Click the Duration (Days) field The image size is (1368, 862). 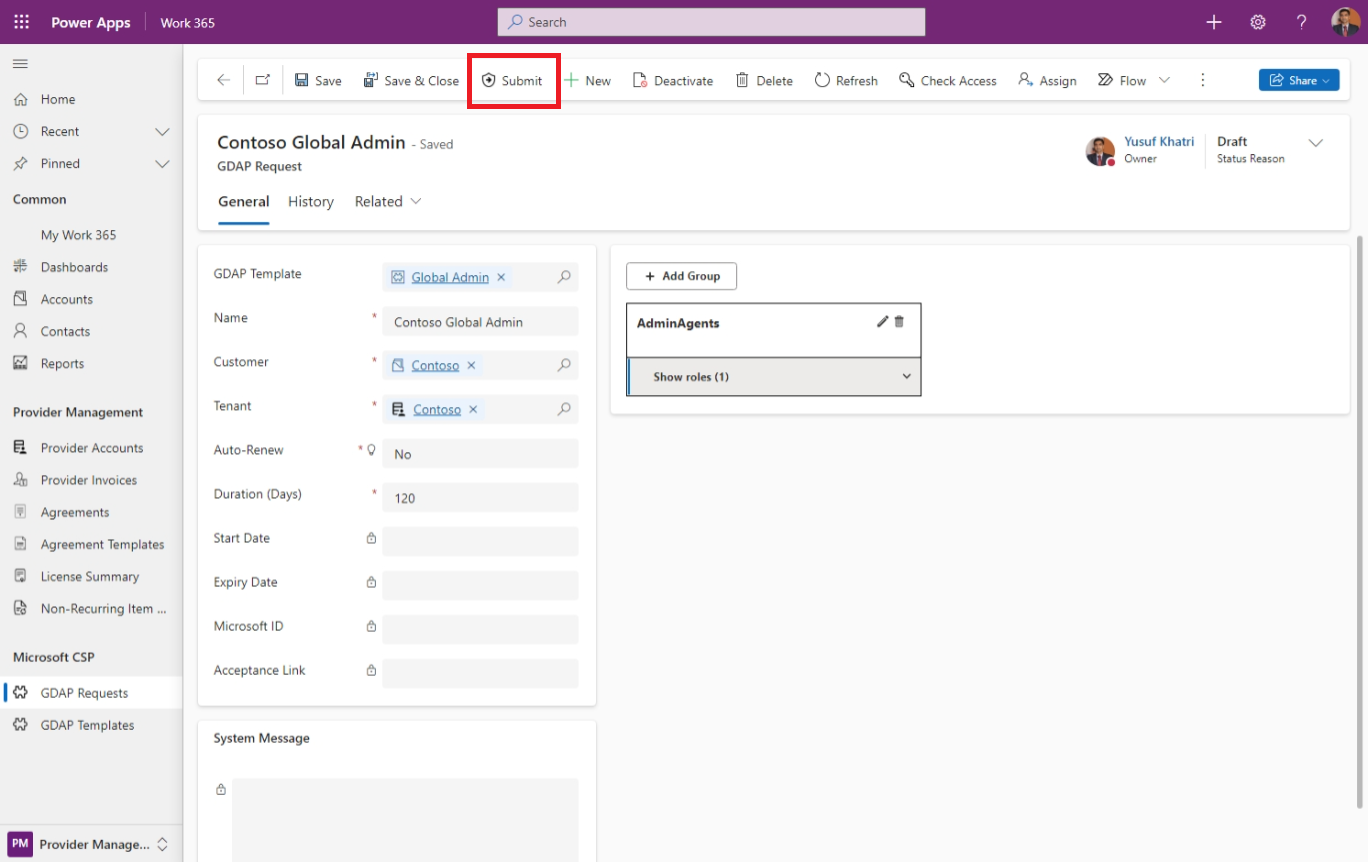click(x=480, y=498)
